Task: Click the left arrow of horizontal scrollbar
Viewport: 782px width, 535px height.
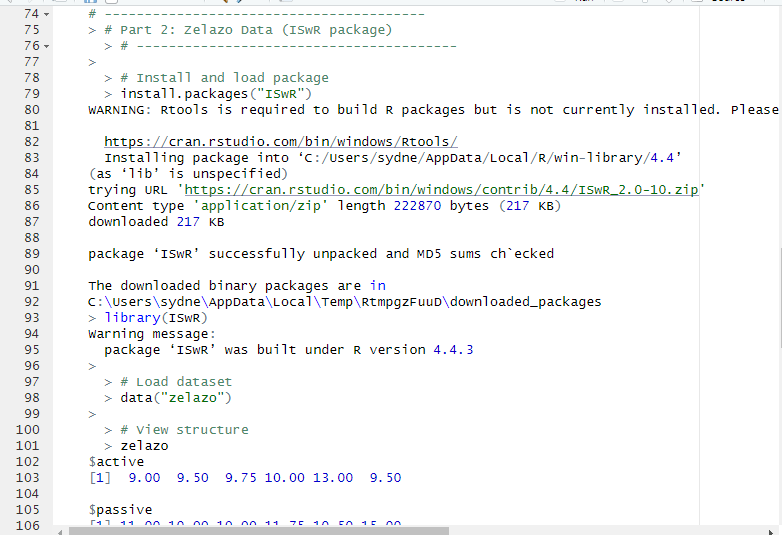Action: click(x=62, y=530)
